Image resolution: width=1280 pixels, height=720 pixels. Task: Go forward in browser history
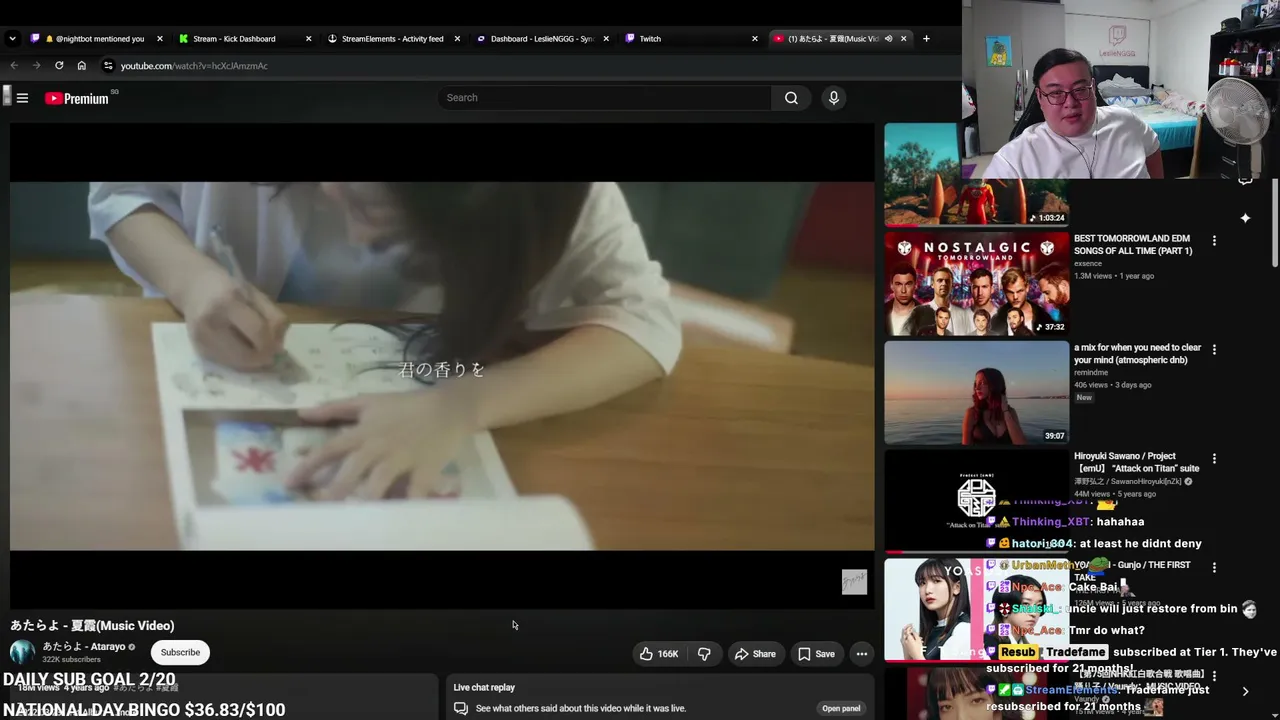click(36, 66)
